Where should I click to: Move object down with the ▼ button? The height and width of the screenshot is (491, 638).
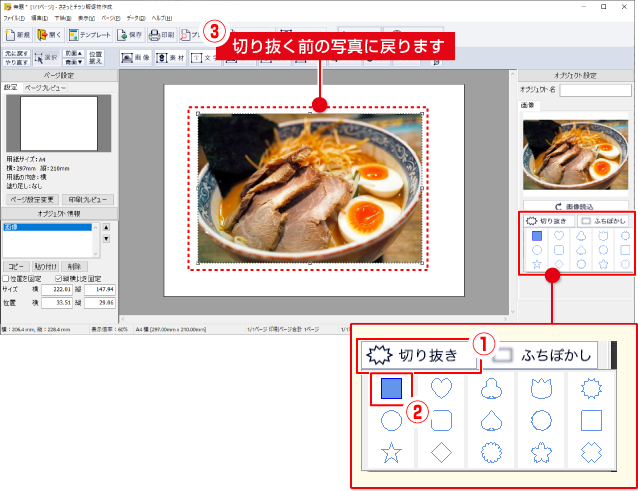(106, 238)
